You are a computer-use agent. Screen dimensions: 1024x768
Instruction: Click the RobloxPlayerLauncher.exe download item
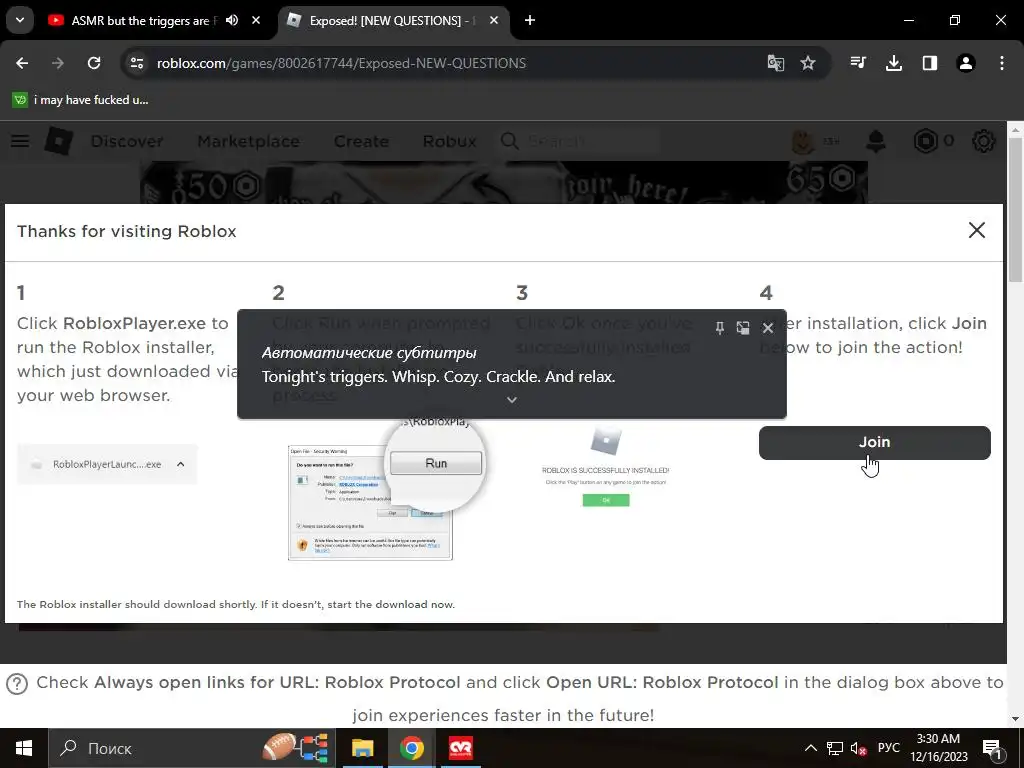[x=107, y=464]
